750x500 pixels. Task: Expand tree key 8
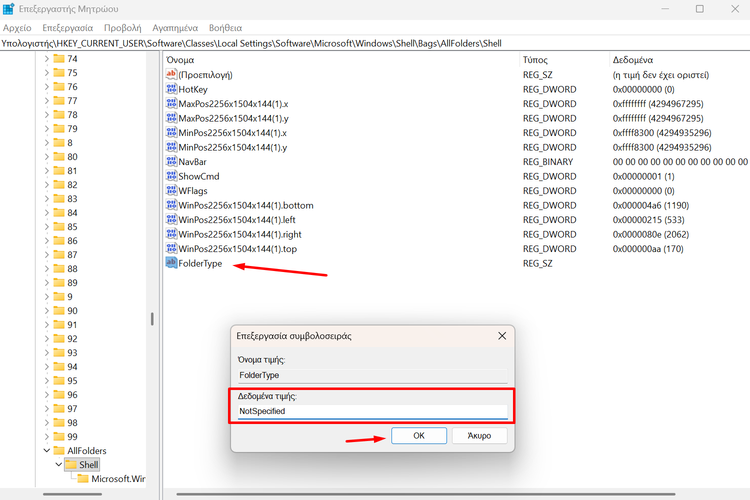point(46,143)
